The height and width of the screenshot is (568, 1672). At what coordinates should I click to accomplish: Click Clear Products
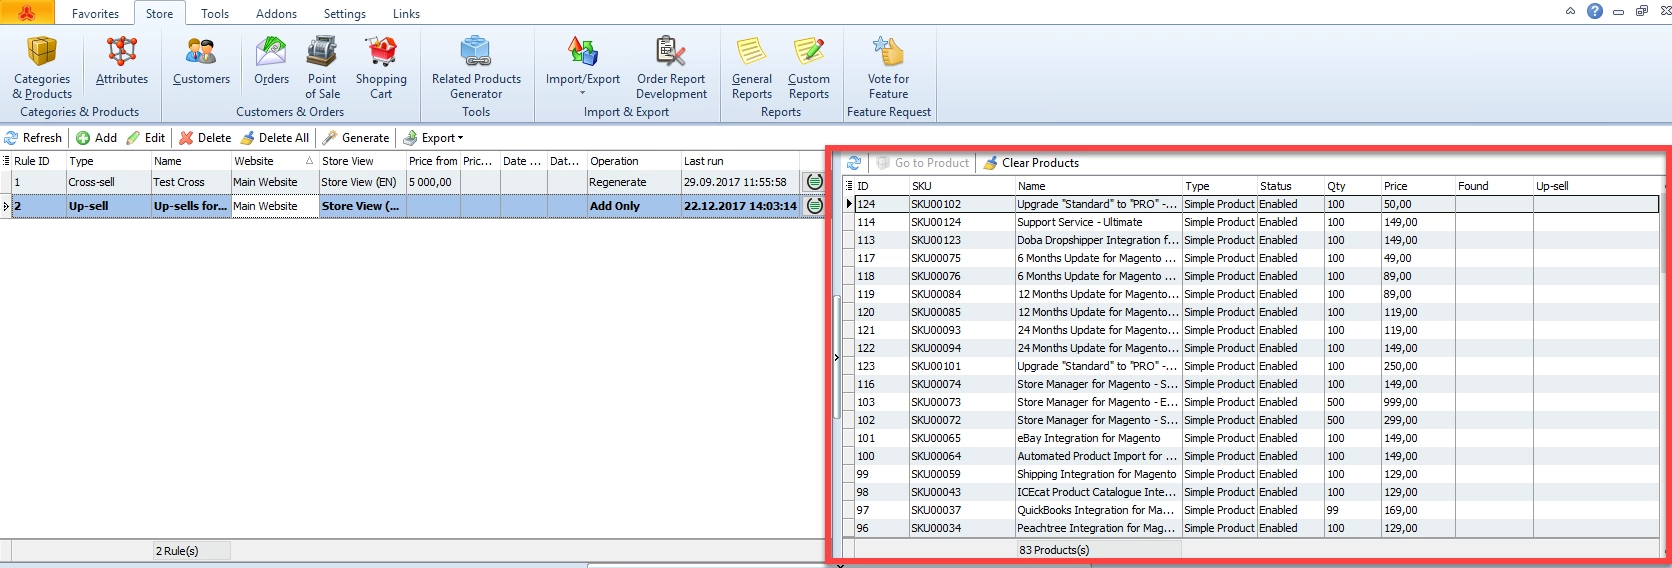pyautogui.click(x=1031, y=163)
